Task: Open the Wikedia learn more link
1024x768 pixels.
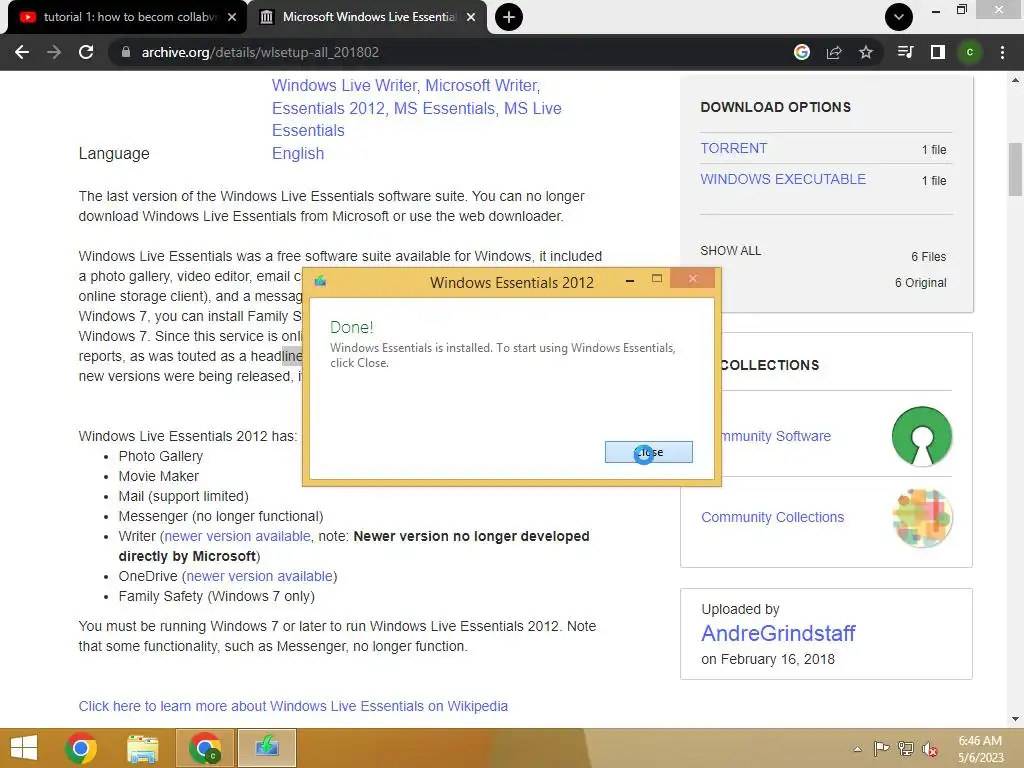Action: [x=293, y=706]
